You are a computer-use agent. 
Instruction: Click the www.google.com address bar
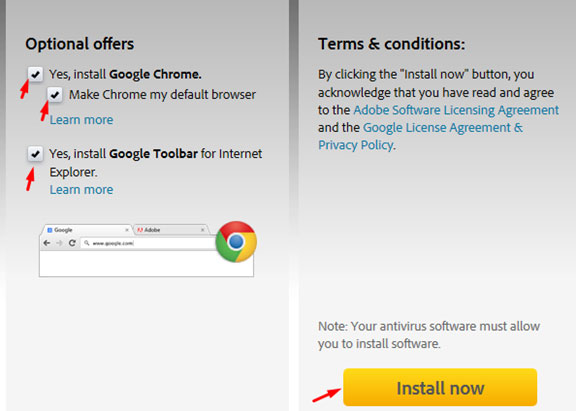pyautogui.click(x=148, y=243)
